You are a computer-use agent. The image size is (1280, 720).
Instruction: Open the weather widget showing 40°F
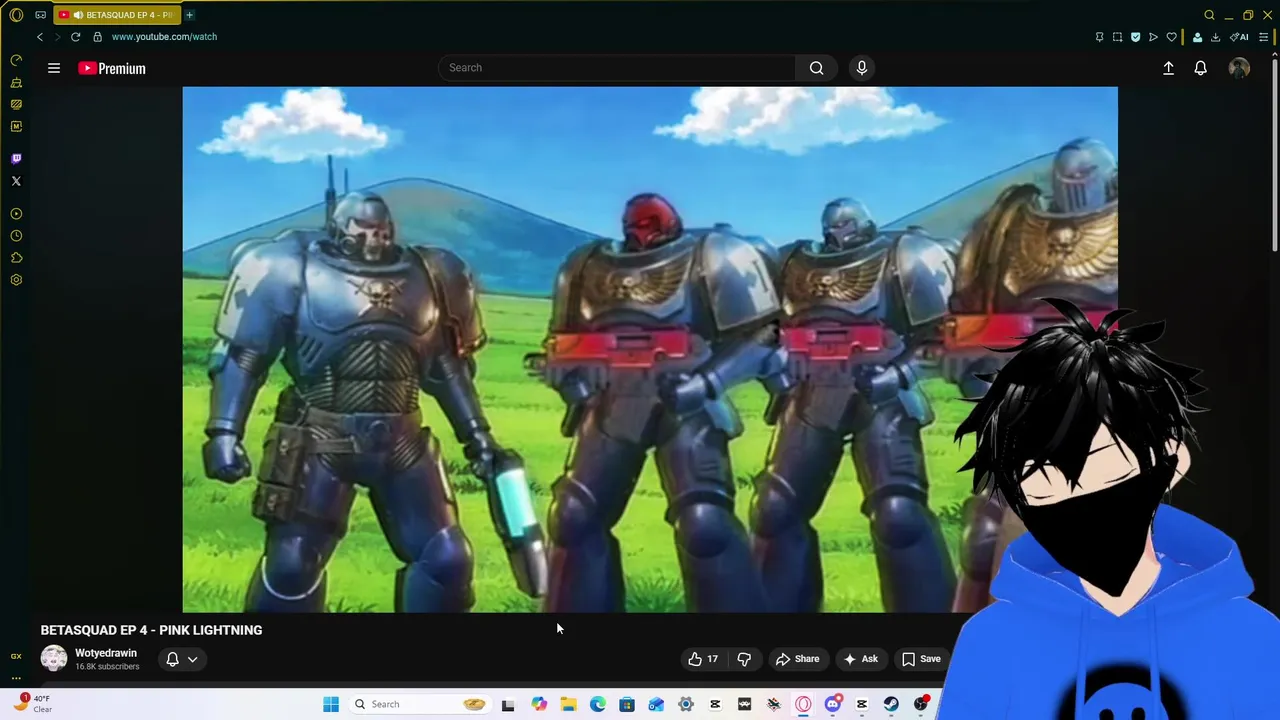click(x=33, y=704)
